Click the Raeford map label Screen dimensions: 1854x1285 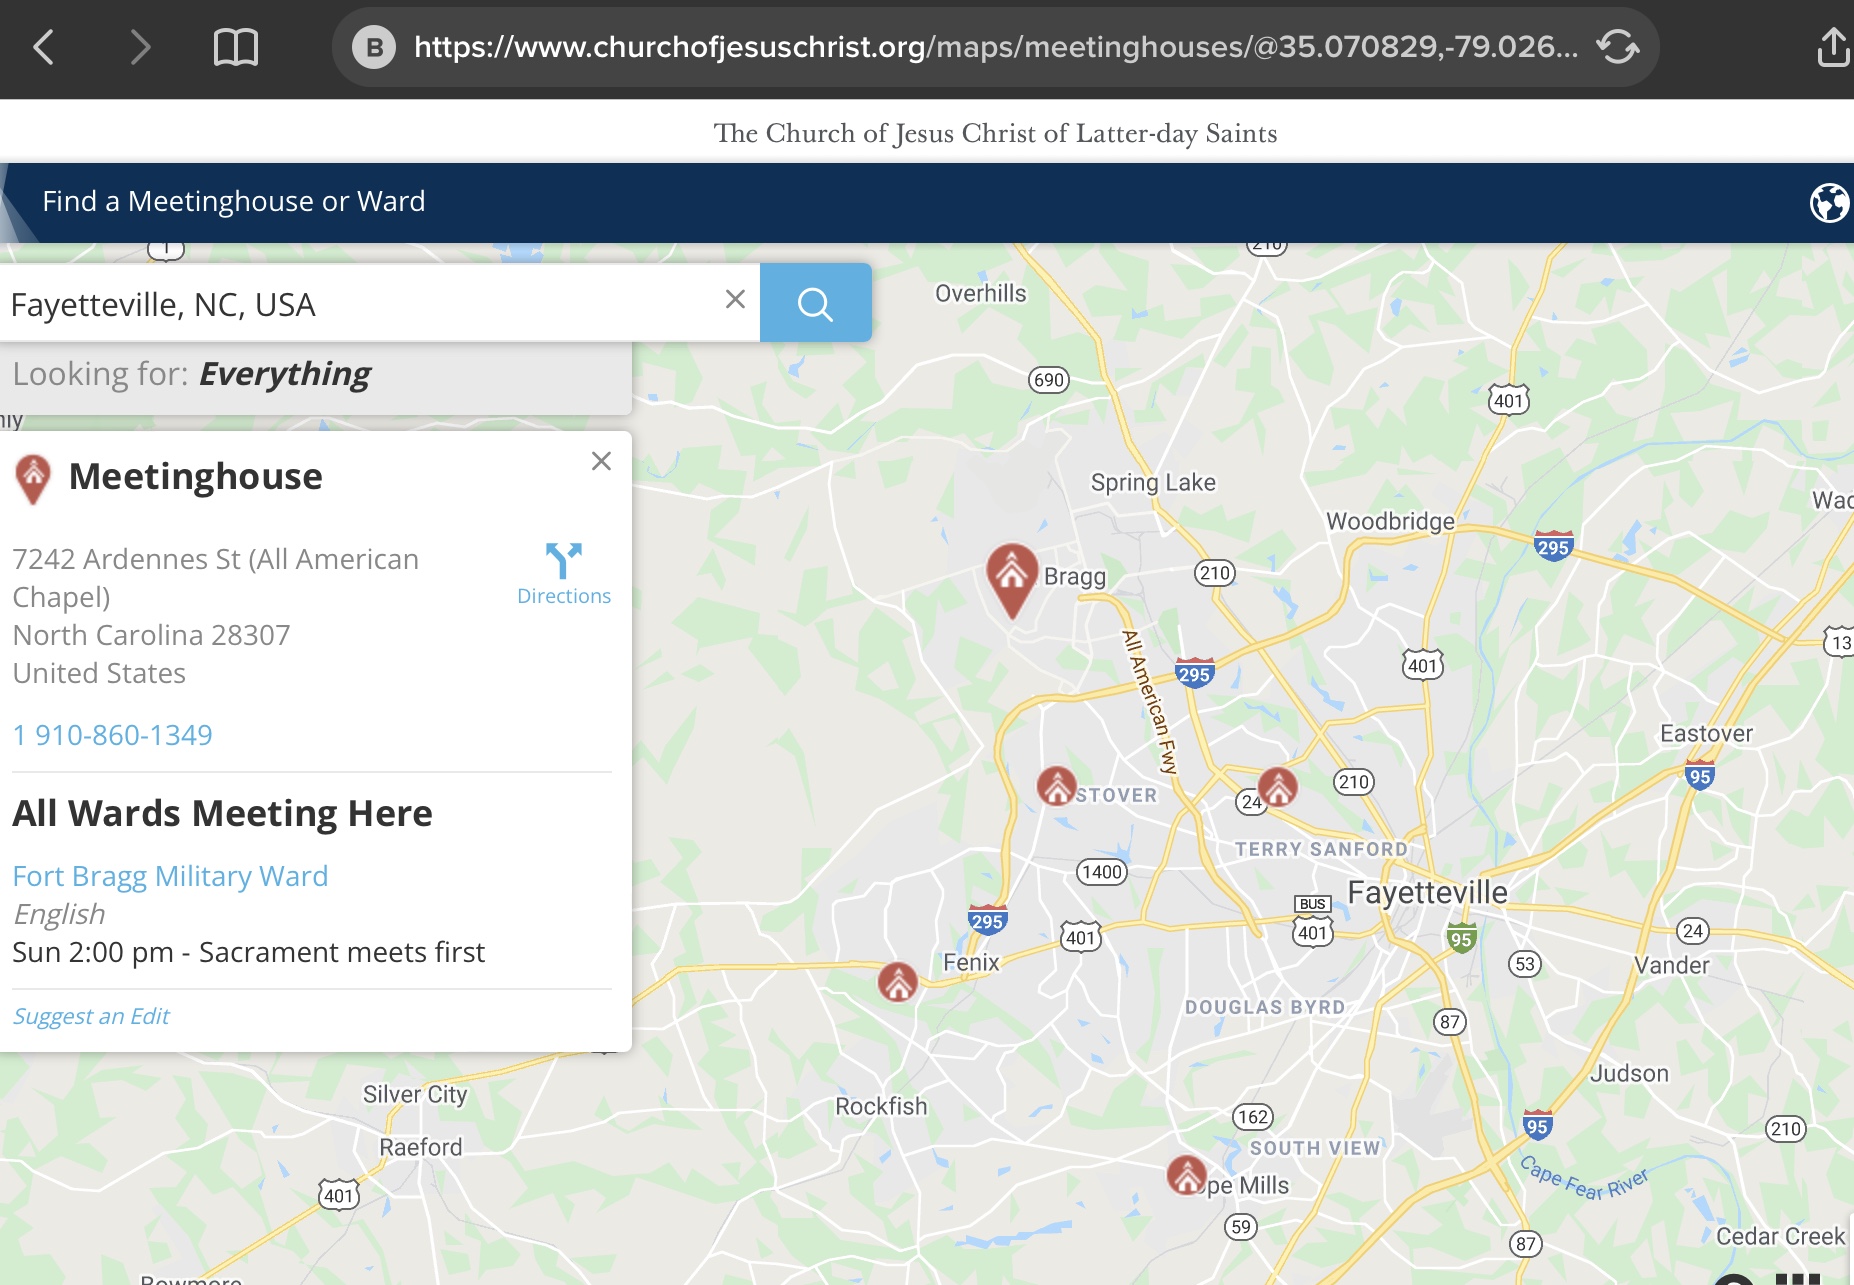click(421, 1147)
